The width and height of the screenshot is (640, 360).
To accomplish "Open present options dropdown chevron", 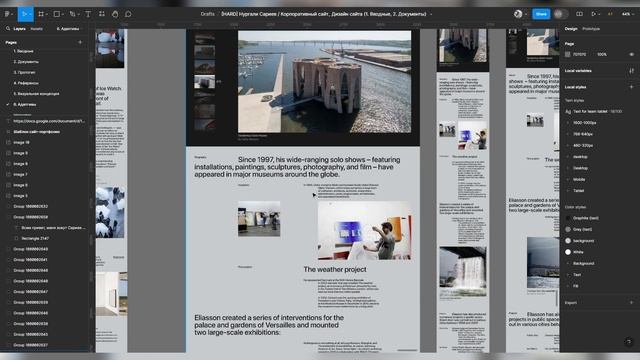I will 599,14.
